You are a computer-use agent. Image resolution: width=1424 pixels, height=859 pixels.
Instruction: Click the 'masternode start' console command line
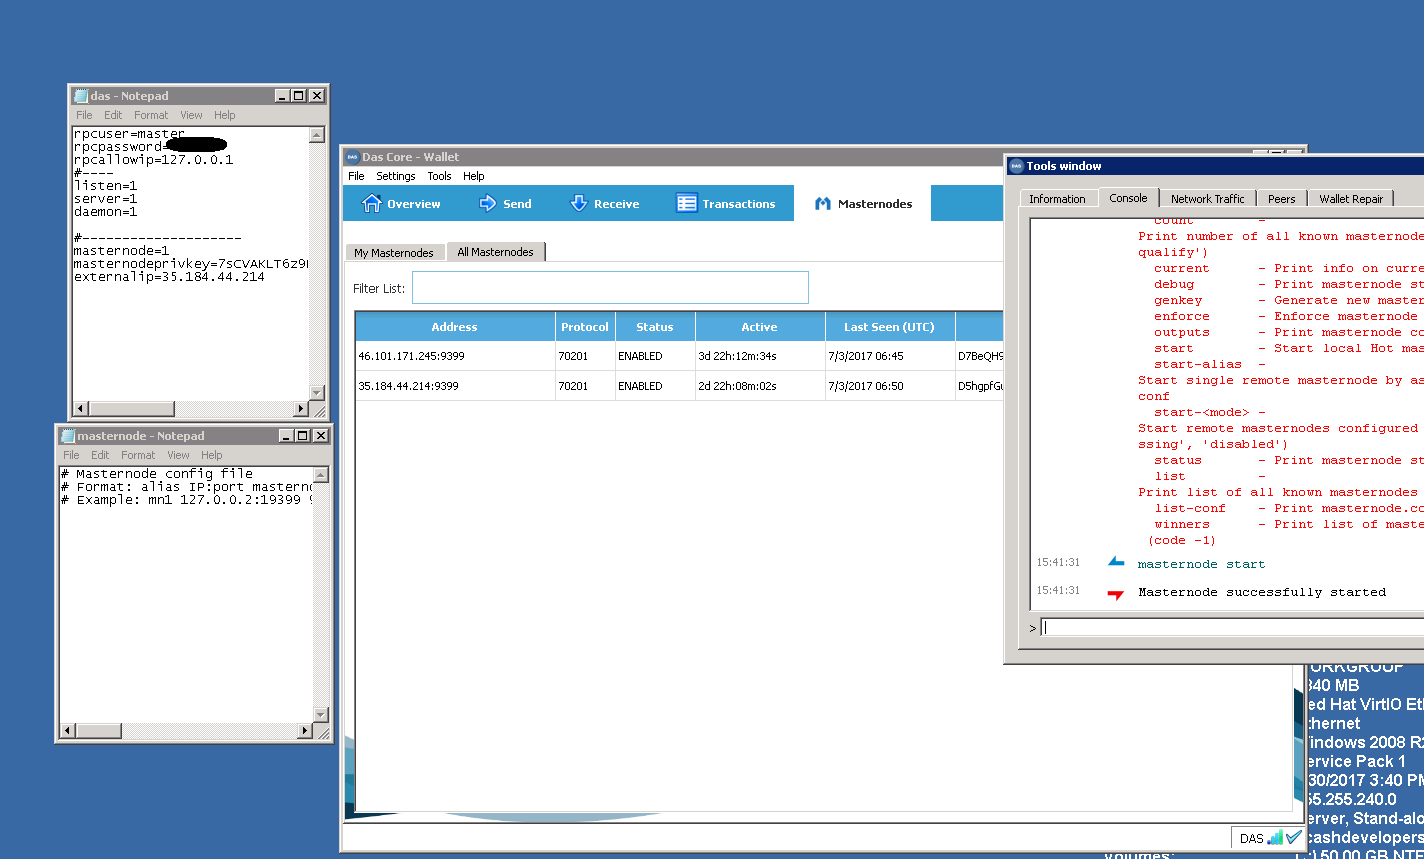1201,564
